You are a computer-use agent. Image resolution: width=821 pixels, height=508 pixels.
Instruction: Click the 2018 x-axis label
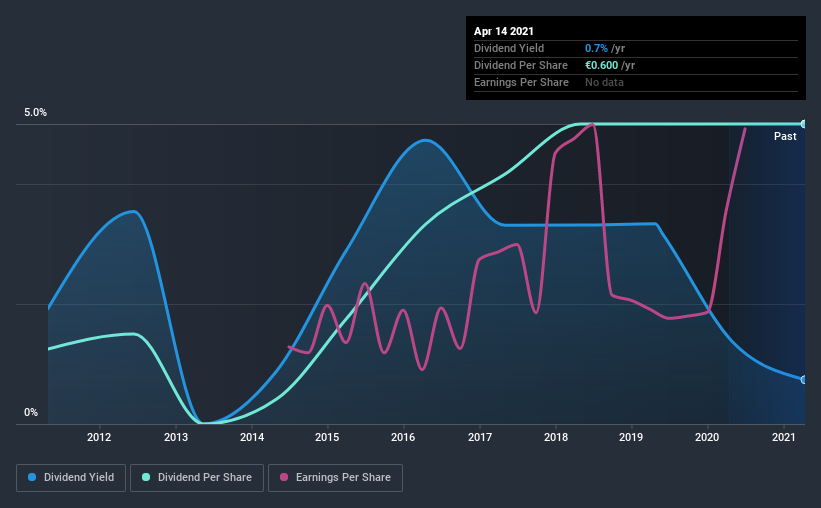tap(556, 437)
